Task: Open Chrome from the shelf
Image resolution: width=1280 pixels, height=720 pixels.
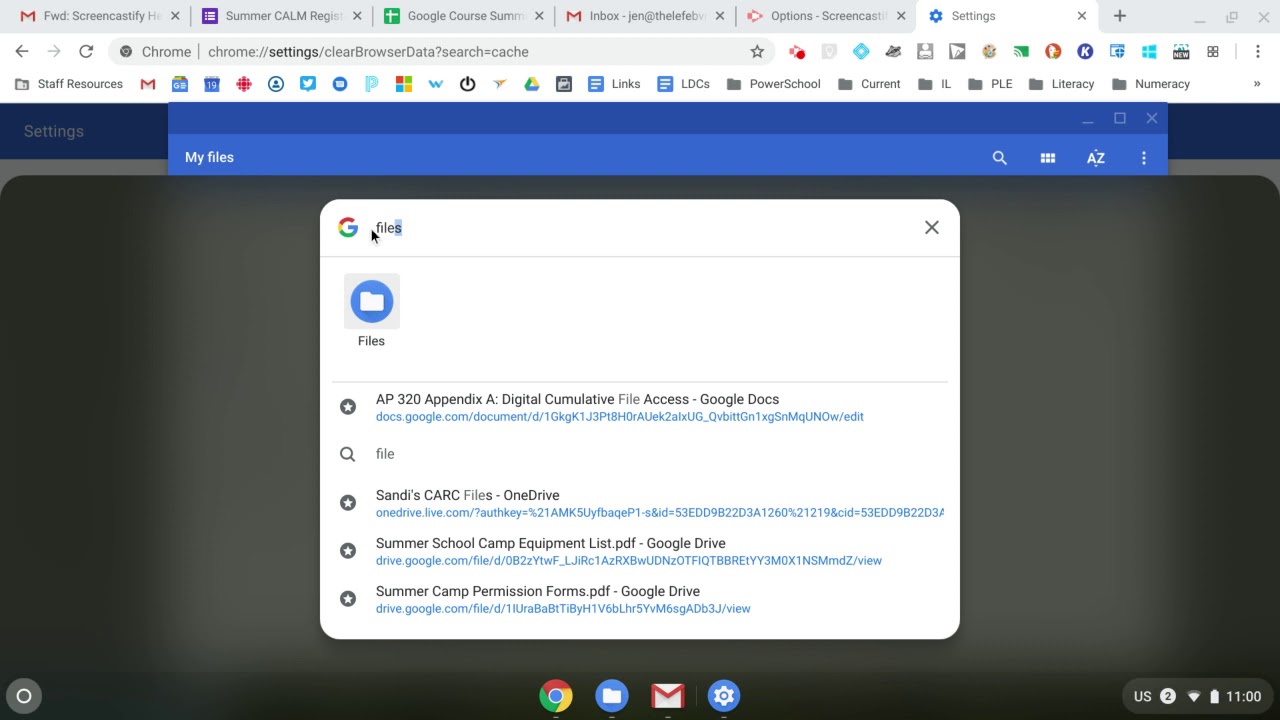Action: tap(556, 696)
